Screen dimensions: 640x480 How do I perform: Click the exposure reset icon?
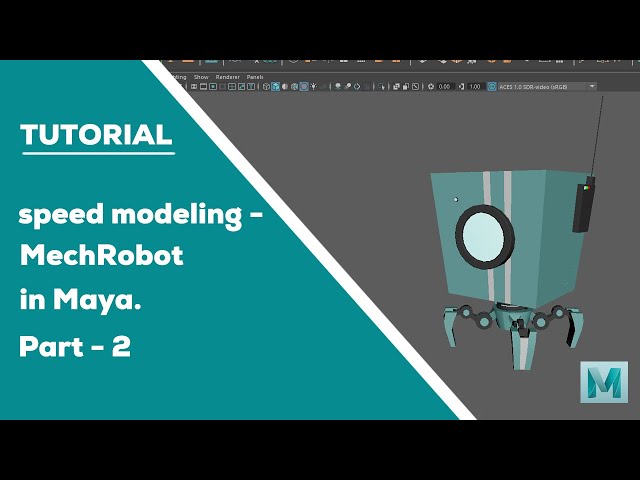pyautogui.click(x=431, y=87)
